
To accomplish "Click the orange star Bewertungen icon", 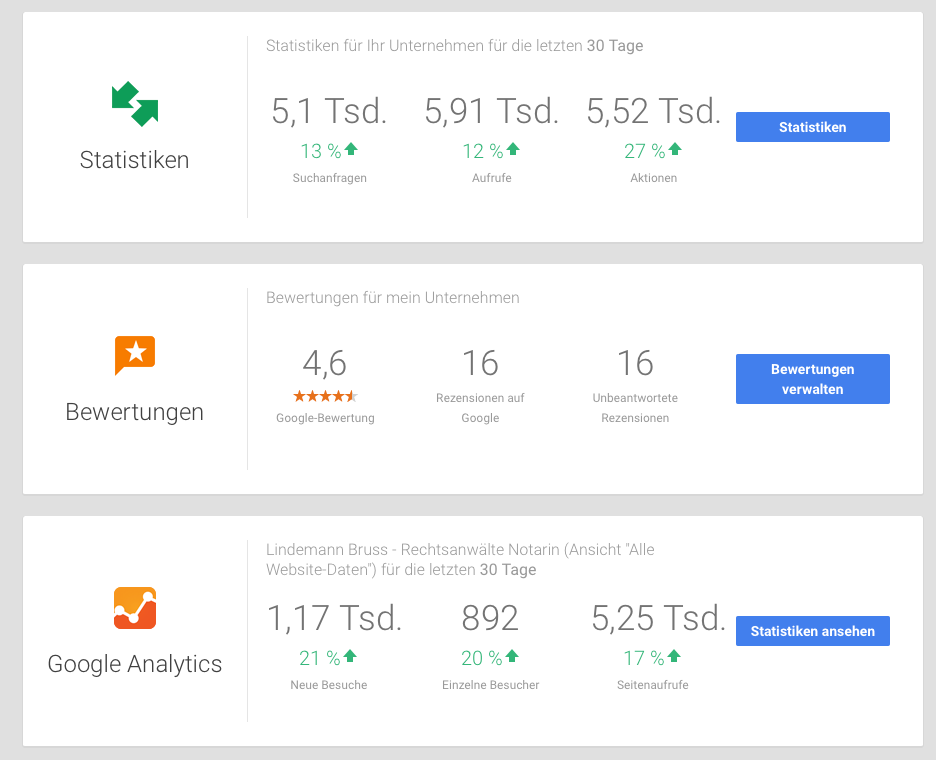I will click(x=135, y=355).
